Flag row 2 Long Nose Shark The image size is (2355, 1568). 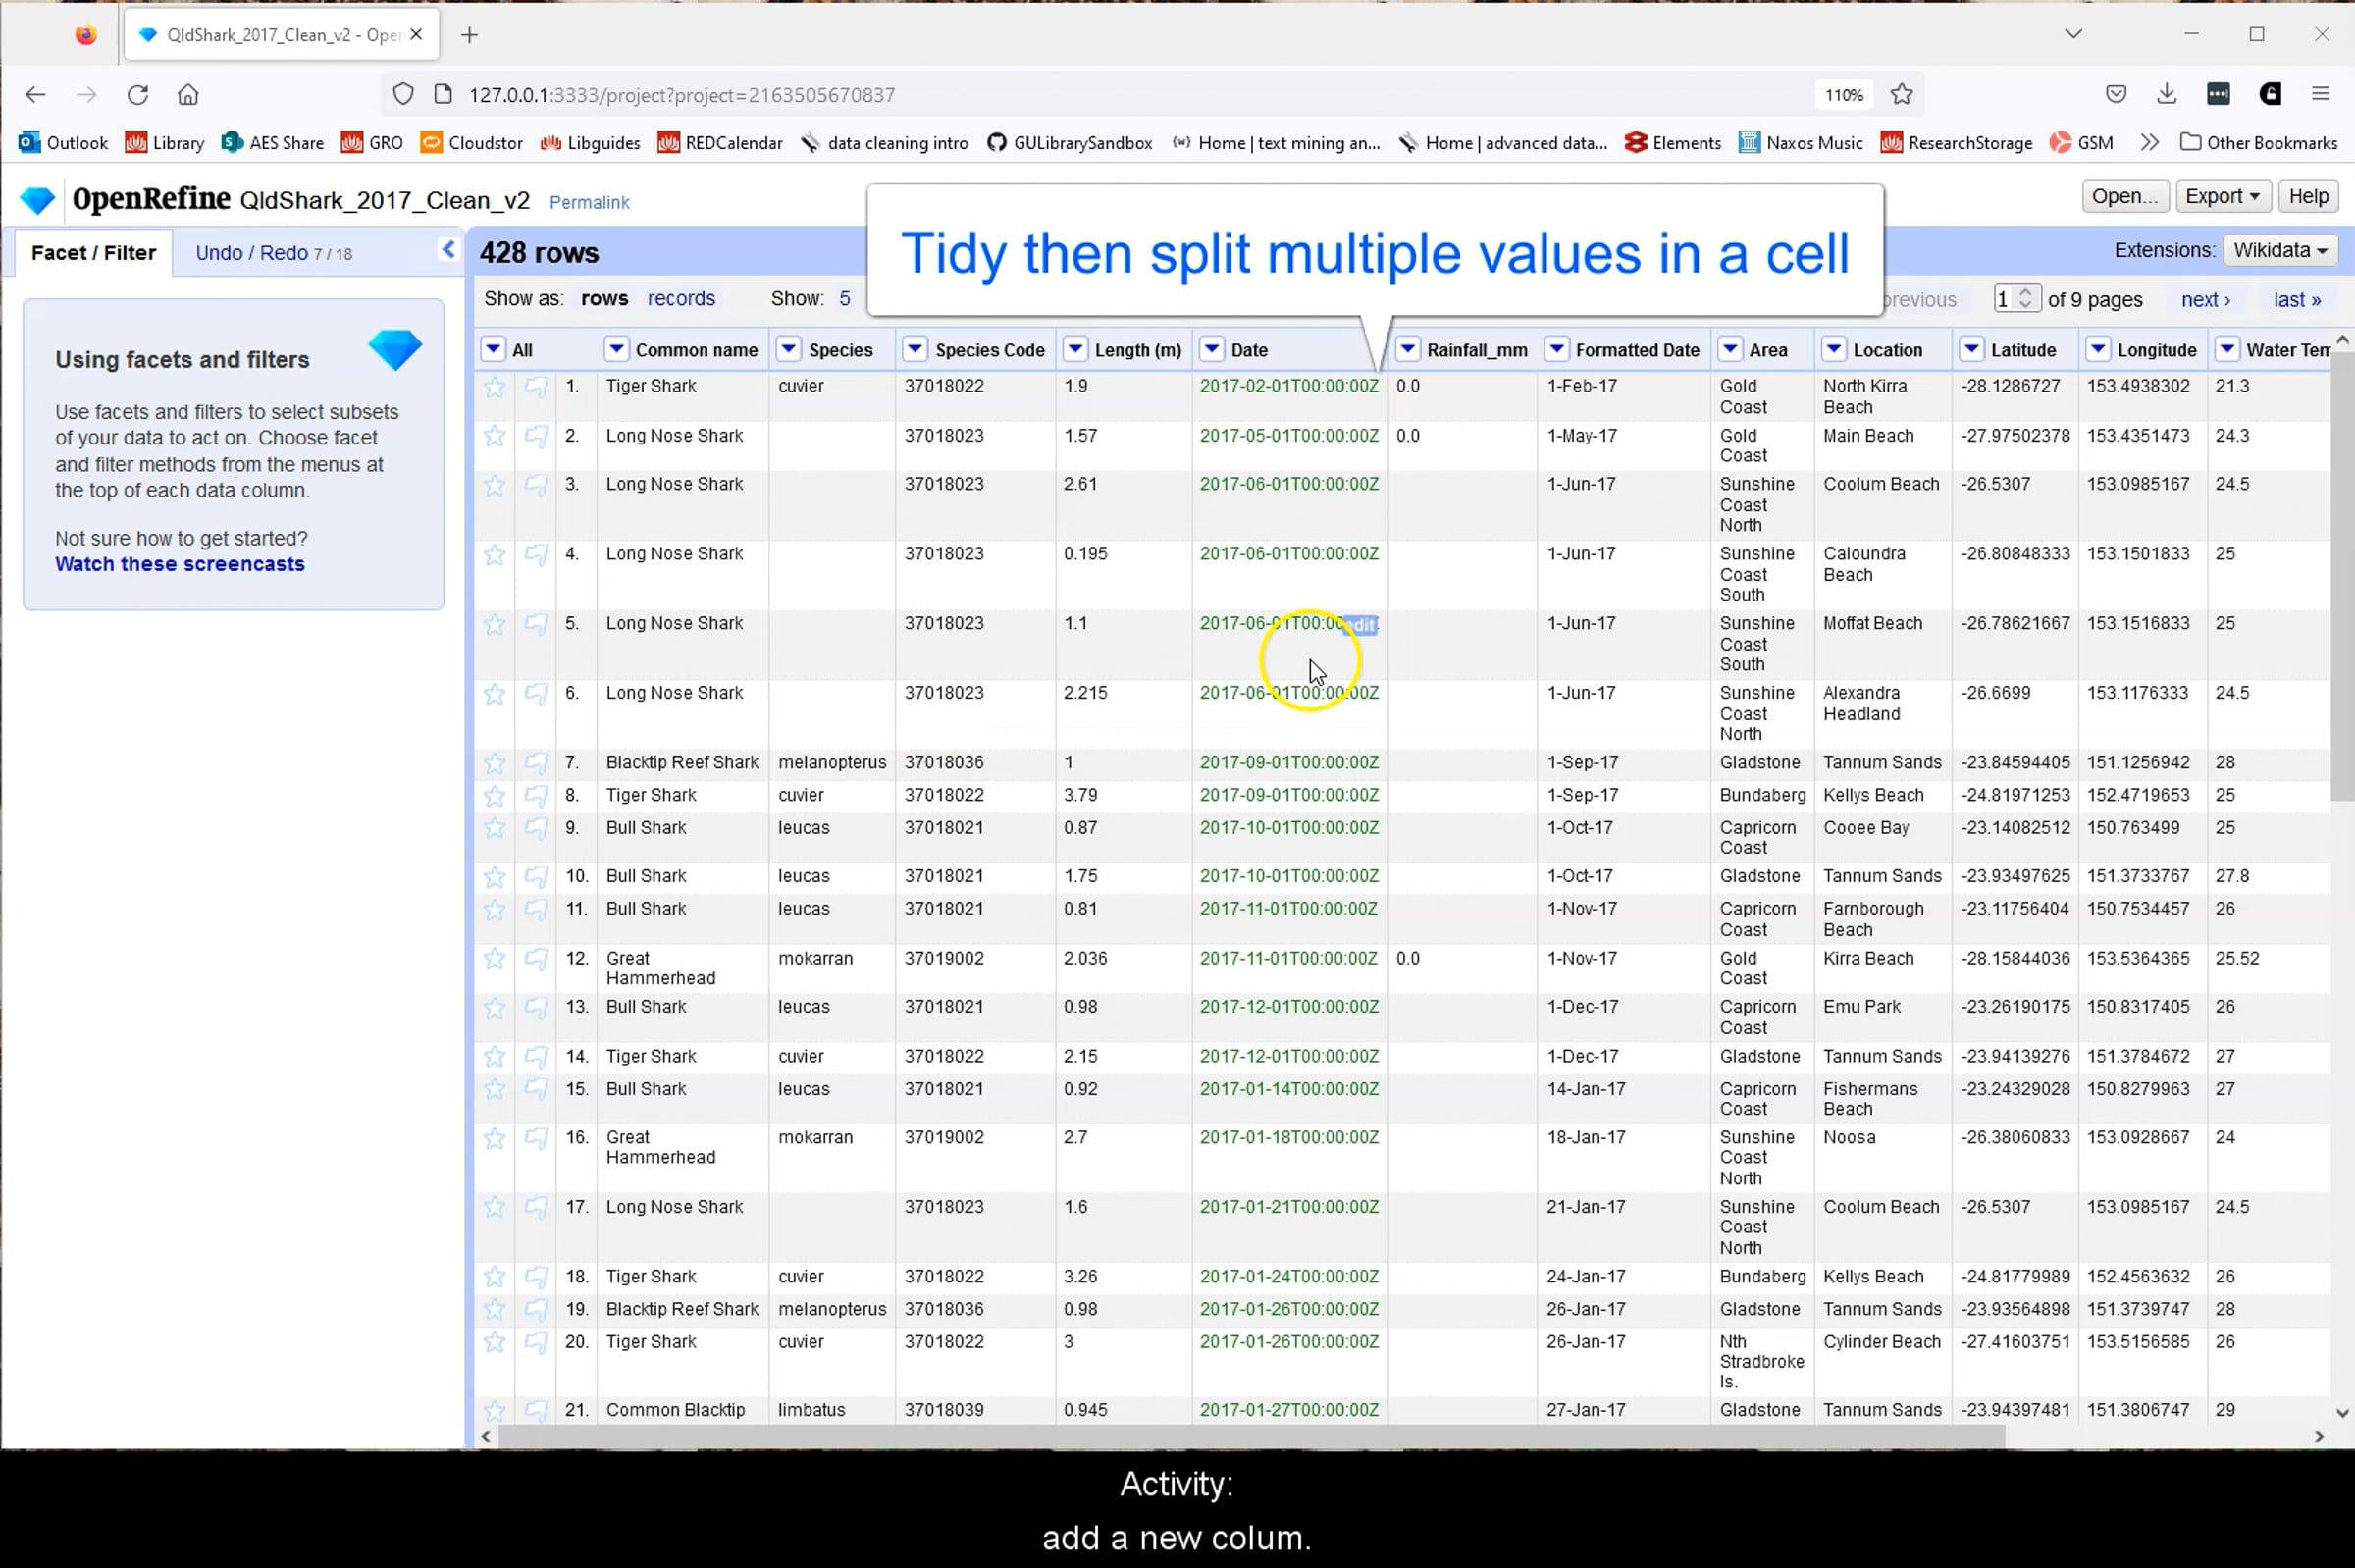pyautogui.click(x=536, y=436)
